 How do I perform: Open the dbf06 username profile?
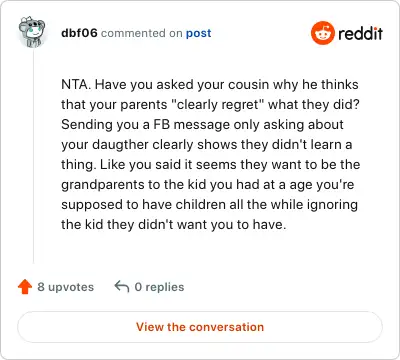tap(79, 33)
